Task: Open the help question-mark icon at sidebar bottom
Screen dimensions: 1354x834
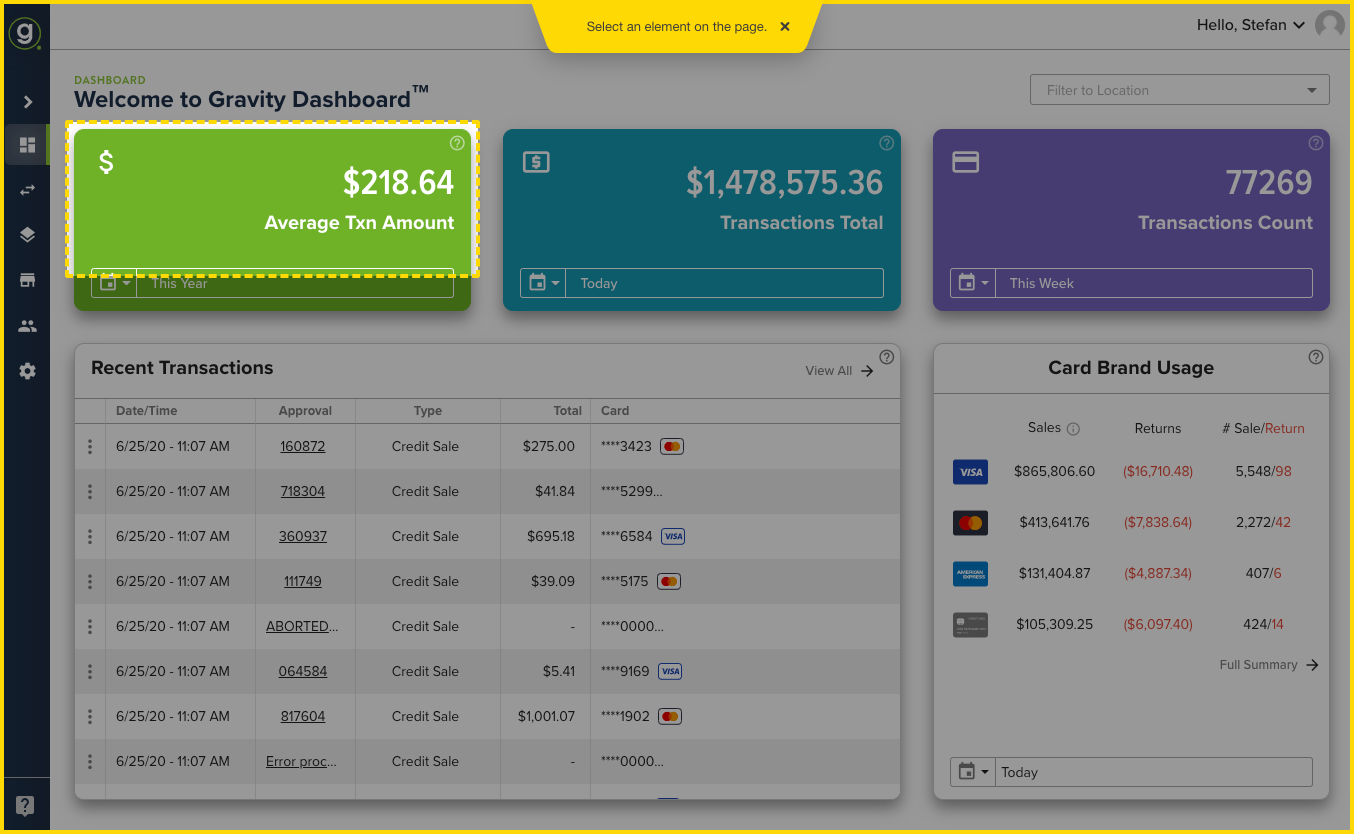Action: coord(26,806)
